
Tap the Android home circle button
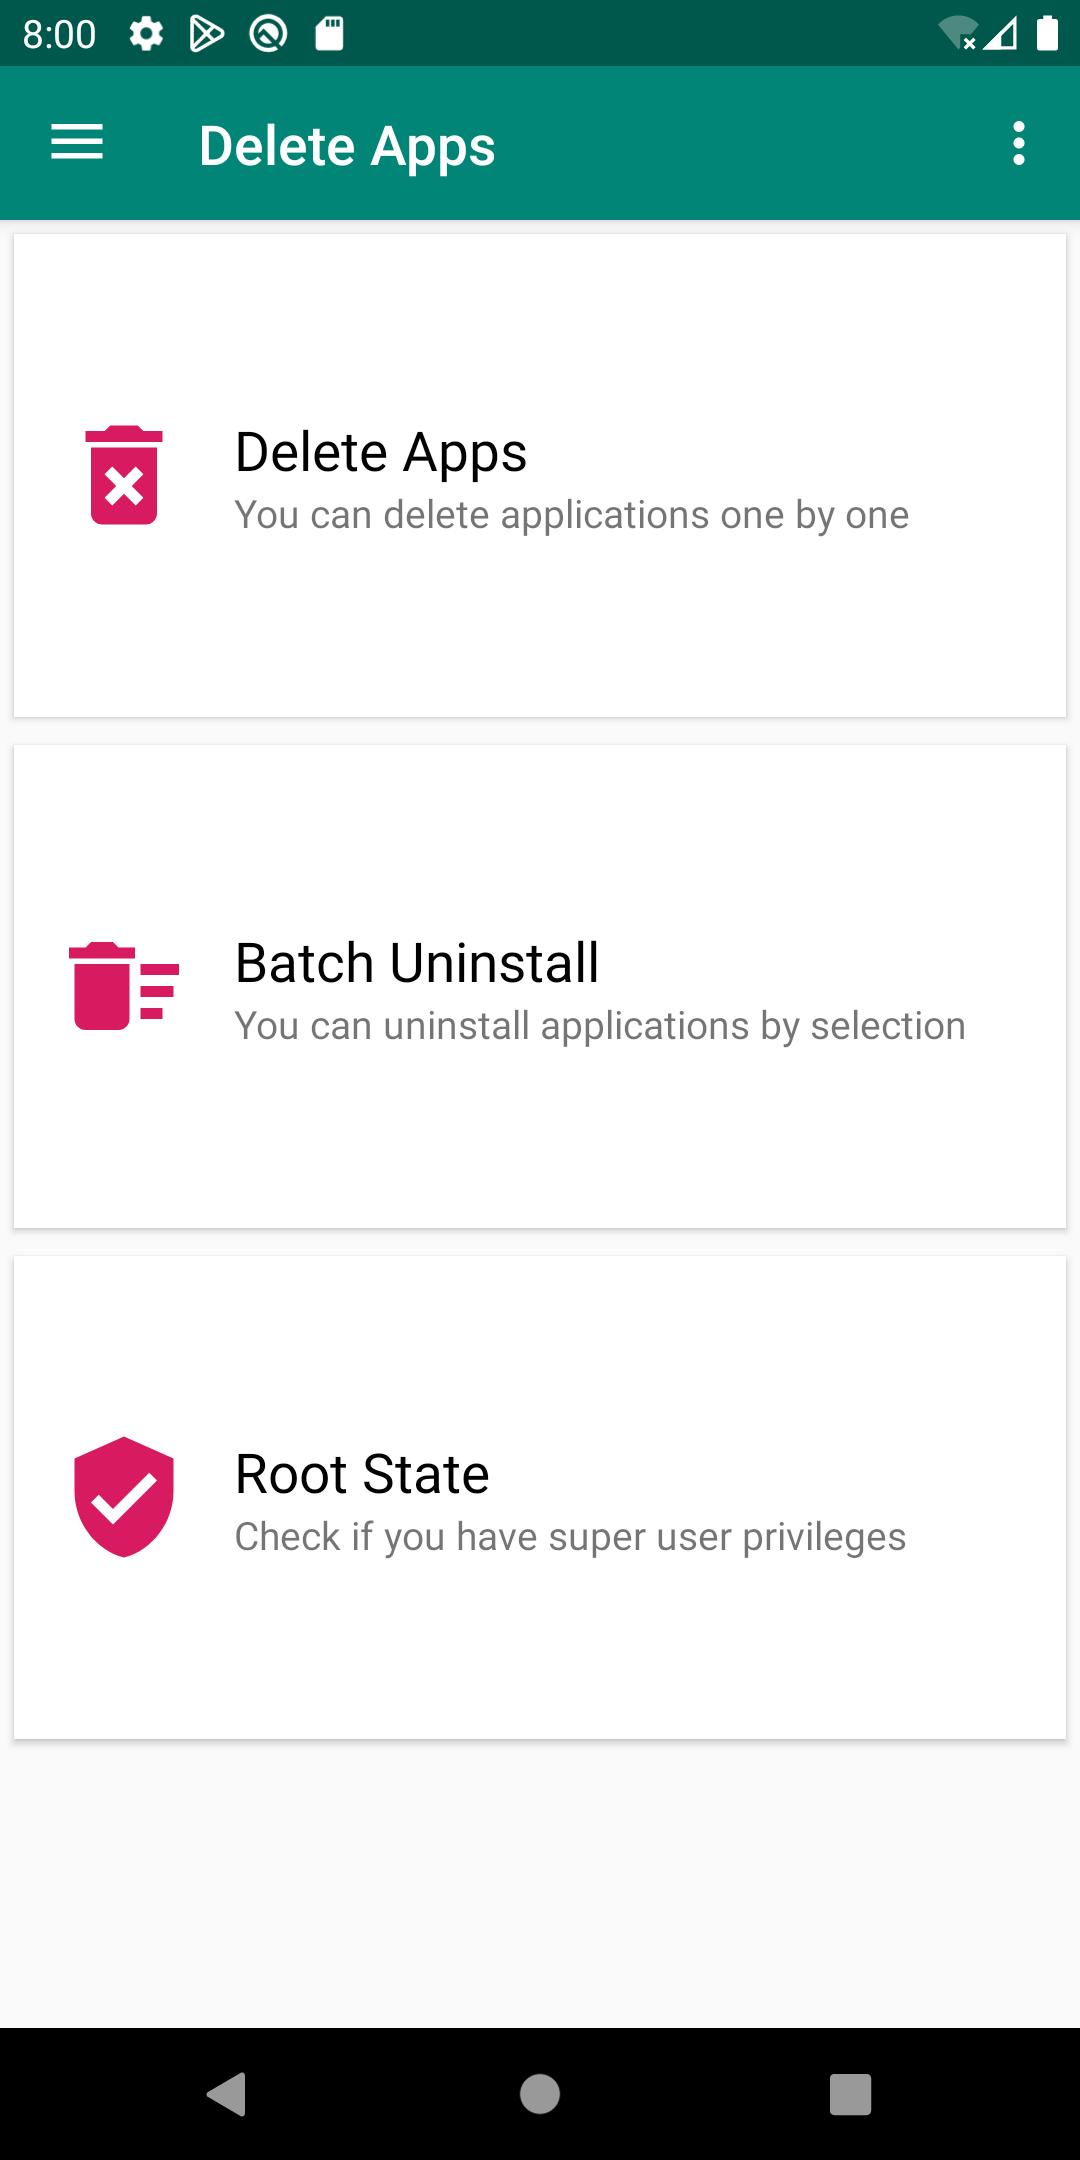click(540, 2094)
